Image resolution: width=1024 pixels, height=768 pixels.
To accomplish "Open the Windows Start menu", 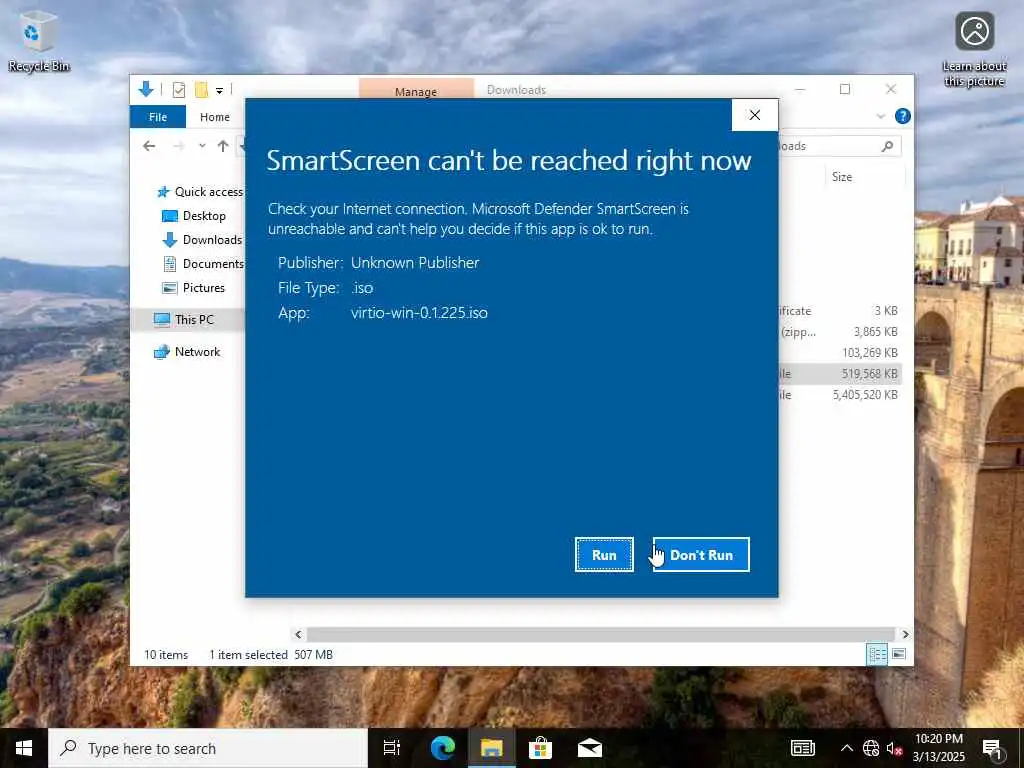I will [24, 748].
